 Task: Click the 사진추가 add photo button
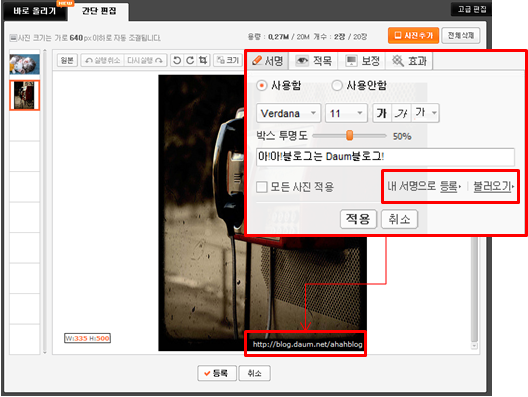[414, 35]
